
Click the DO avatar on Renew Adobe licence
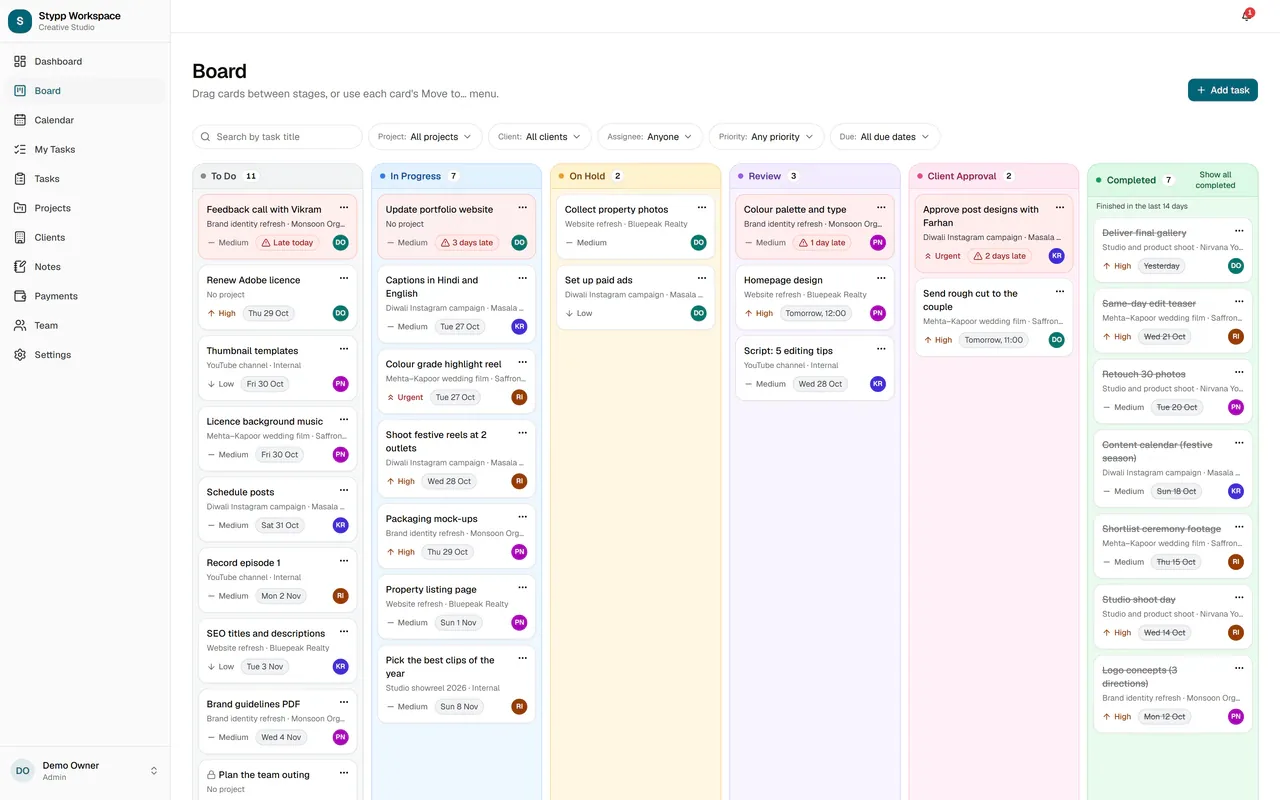pyautogui.click(x=341, y=313)
